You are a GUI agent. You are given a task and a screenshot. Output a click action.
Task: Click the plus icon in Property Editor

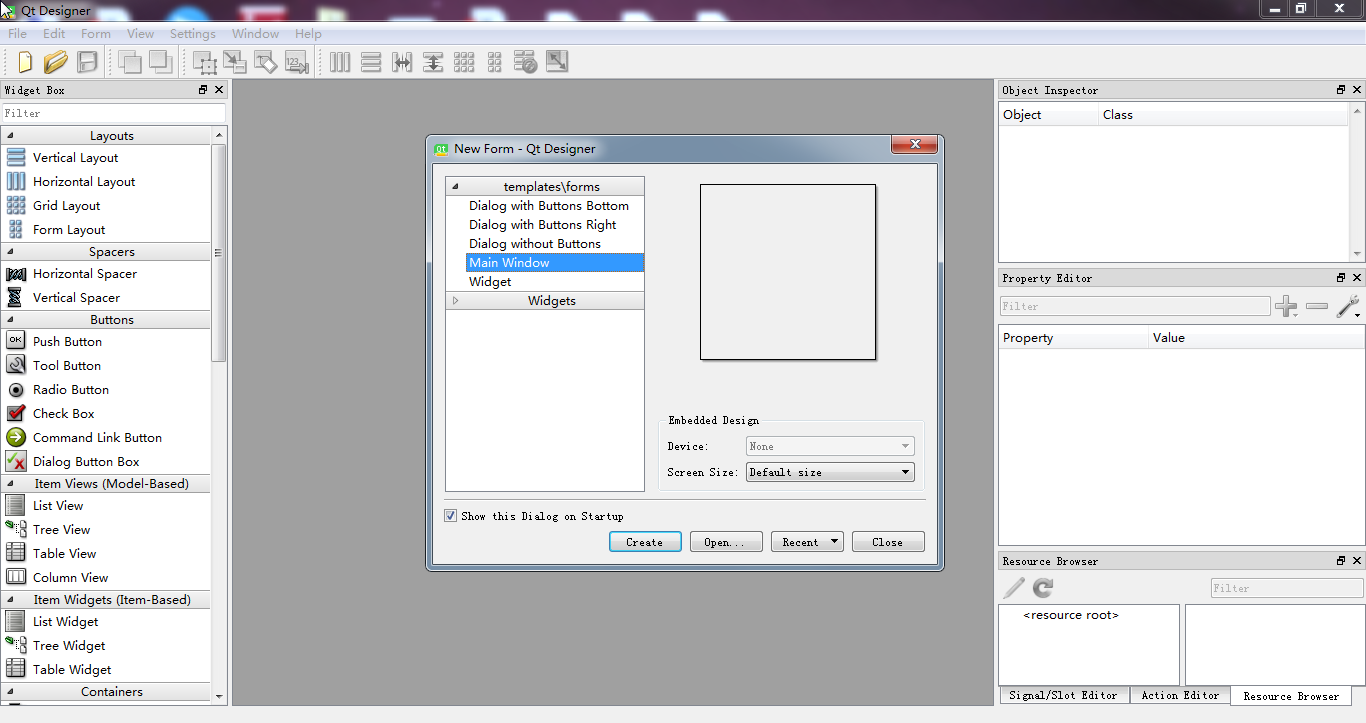tap(1286, 307)
